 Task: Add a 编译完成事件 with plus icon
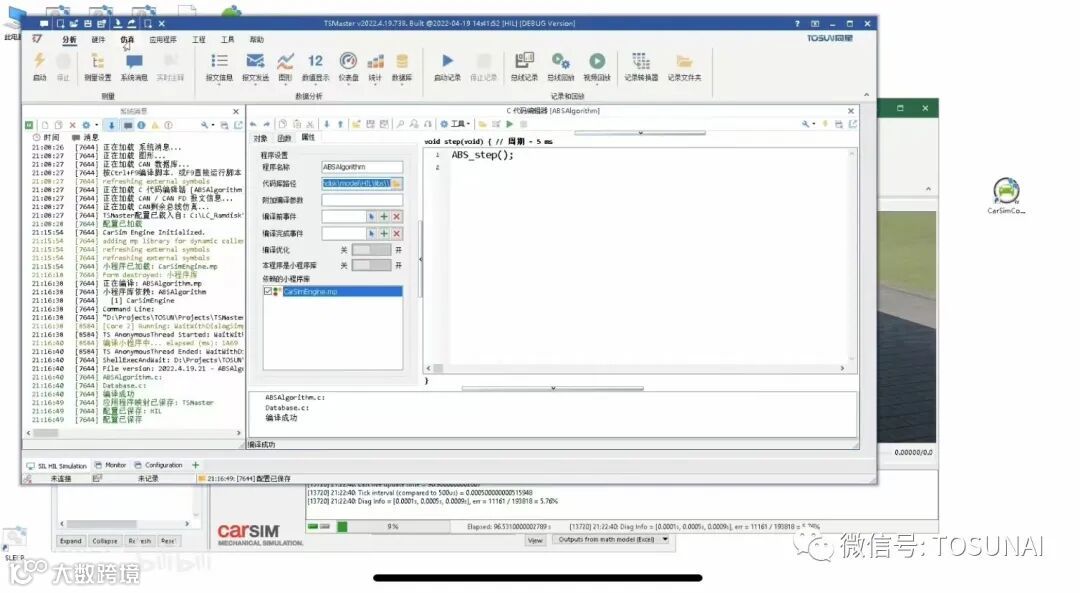coord(384,233)
